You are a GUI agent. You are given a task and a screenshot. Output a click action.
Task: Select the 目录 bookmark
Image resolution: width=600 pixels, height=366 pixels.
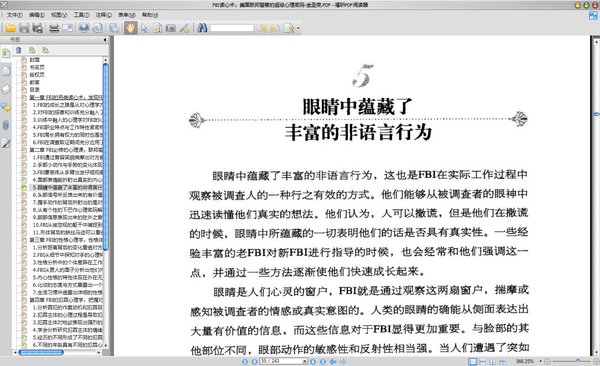click(34, 90)
